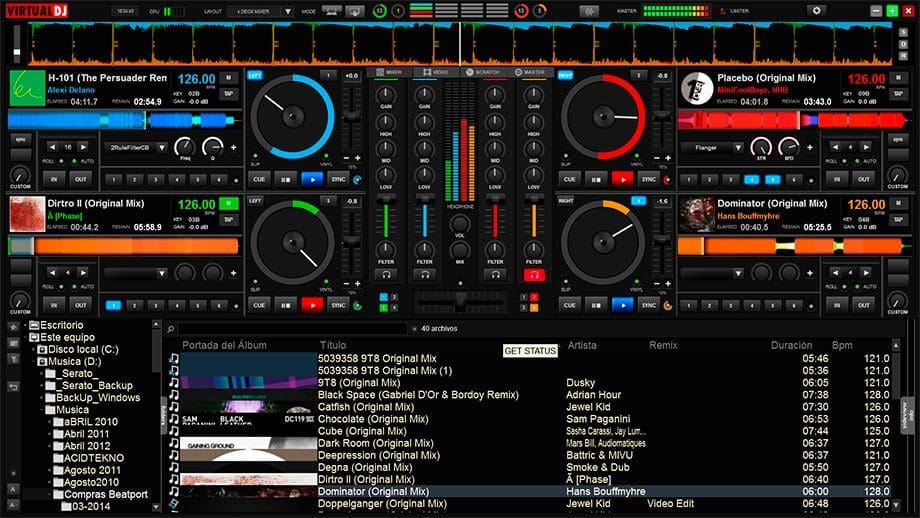Click the music note icon beside Catfish row

[174, 407]
